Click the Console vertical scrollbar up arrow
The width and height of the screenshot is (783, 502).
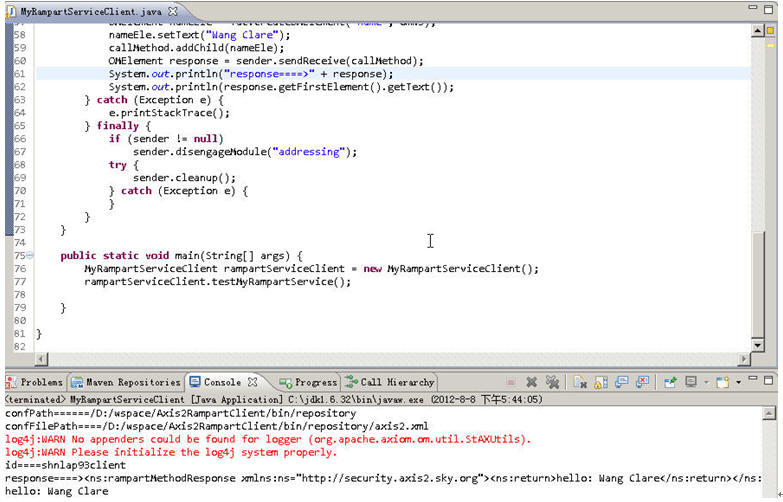pyautogui.click(x=770, y=414)
